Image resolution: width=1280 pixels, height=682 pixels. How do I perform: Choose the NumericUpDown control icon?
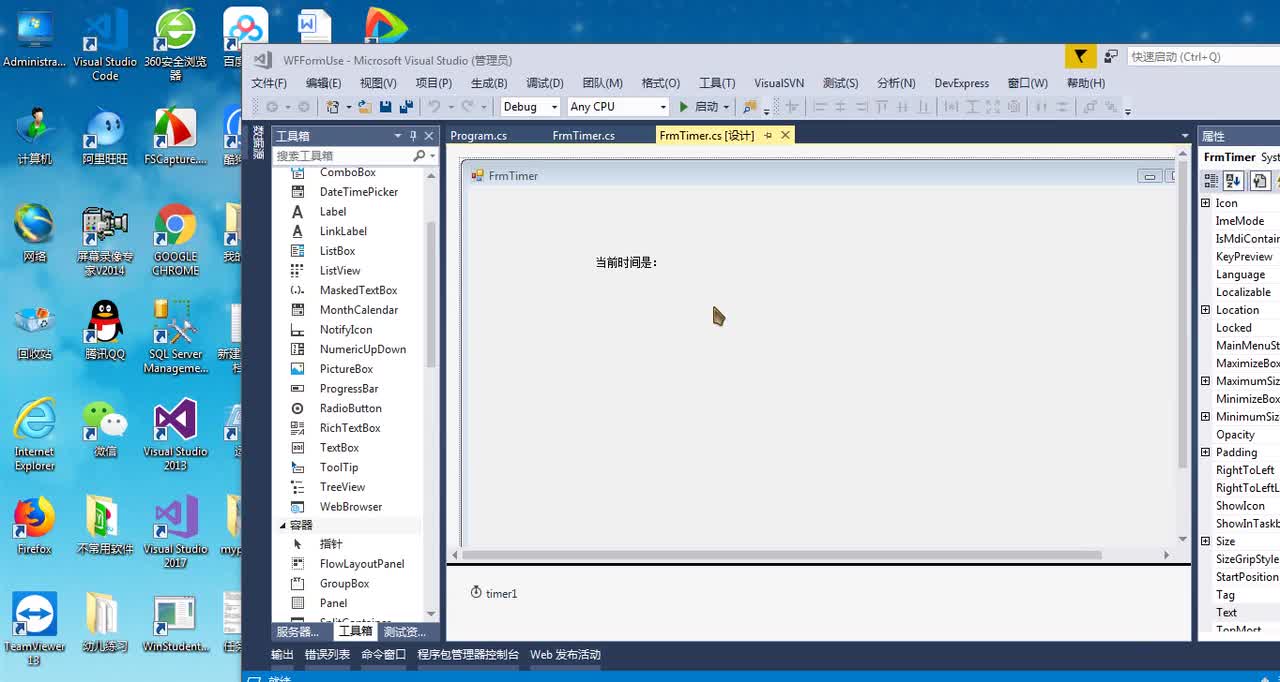(297, 349)
